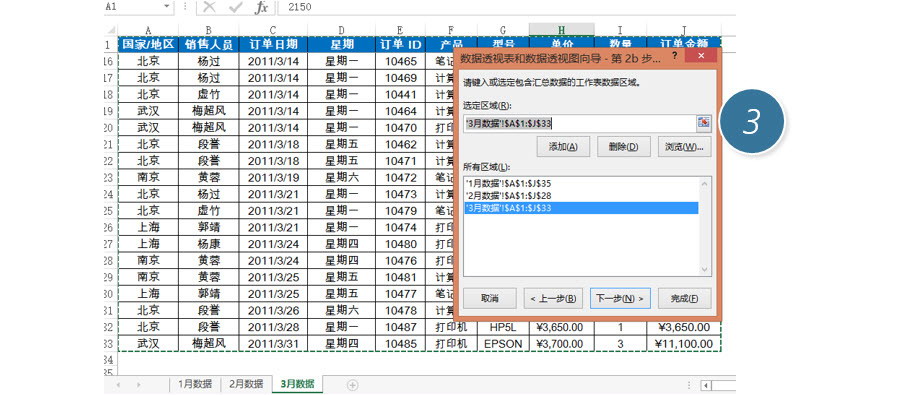Viewport: 900px width, 395px height.
Task: Click the 销售人员 header cell
Action: 208,45
